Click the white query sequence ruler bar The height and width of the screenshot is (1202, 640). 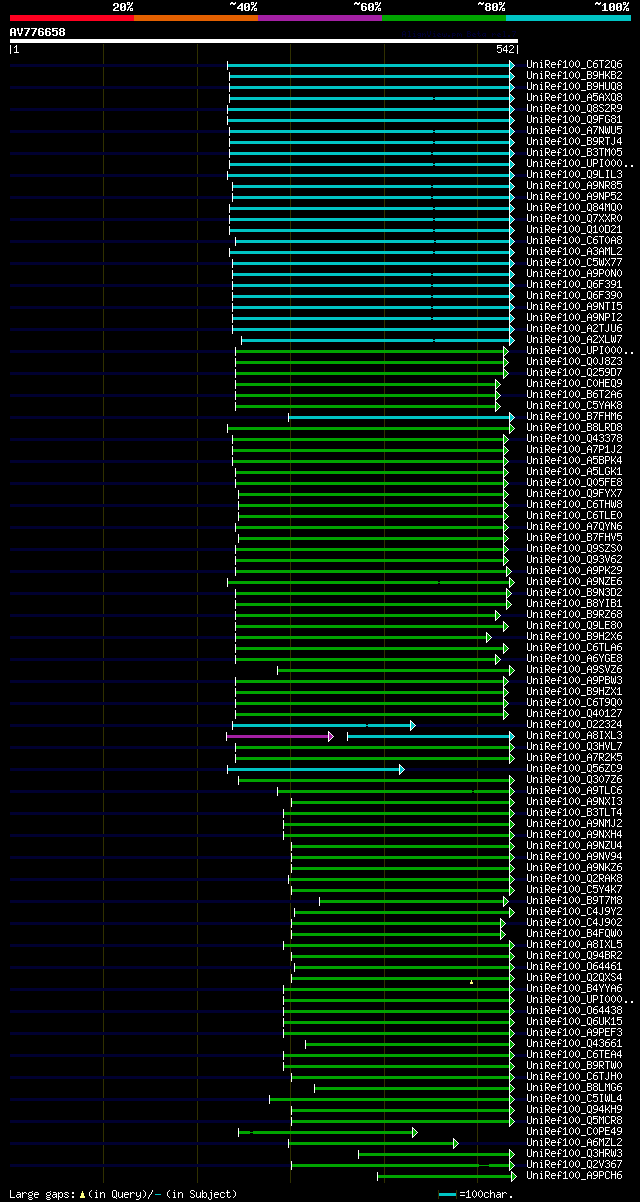pos(263,41)
